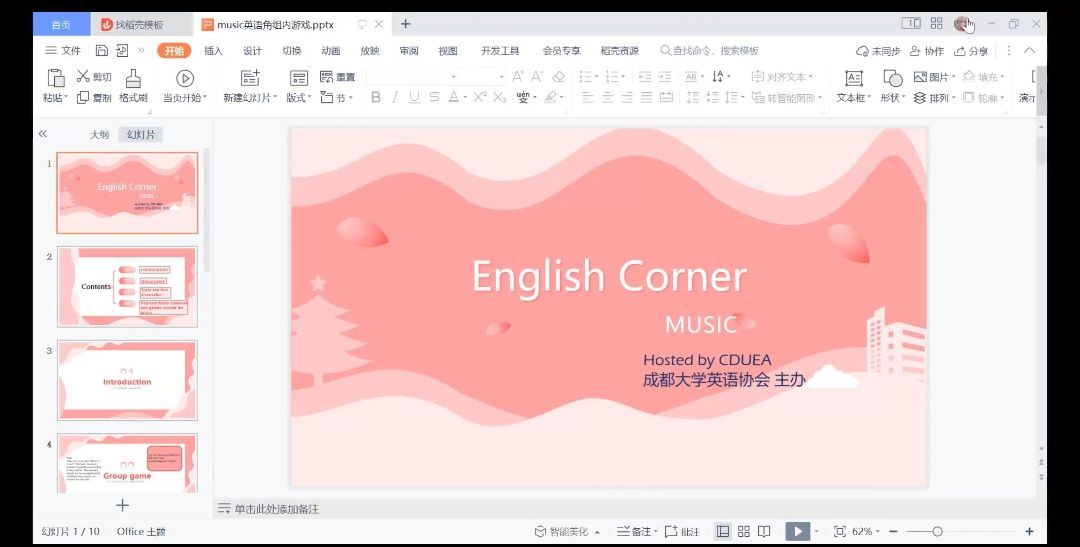Start slideshow from current slide (当页开始)
Screen dimensions: 1080x547
tap(185, 79)
